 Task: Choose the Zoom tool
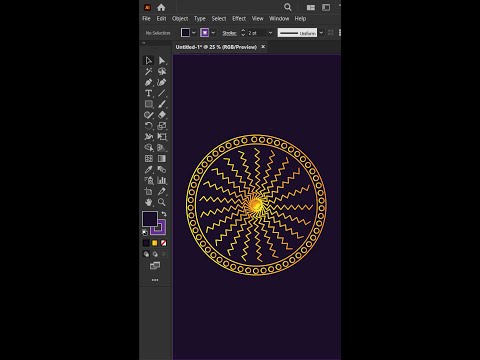(162, 202)
